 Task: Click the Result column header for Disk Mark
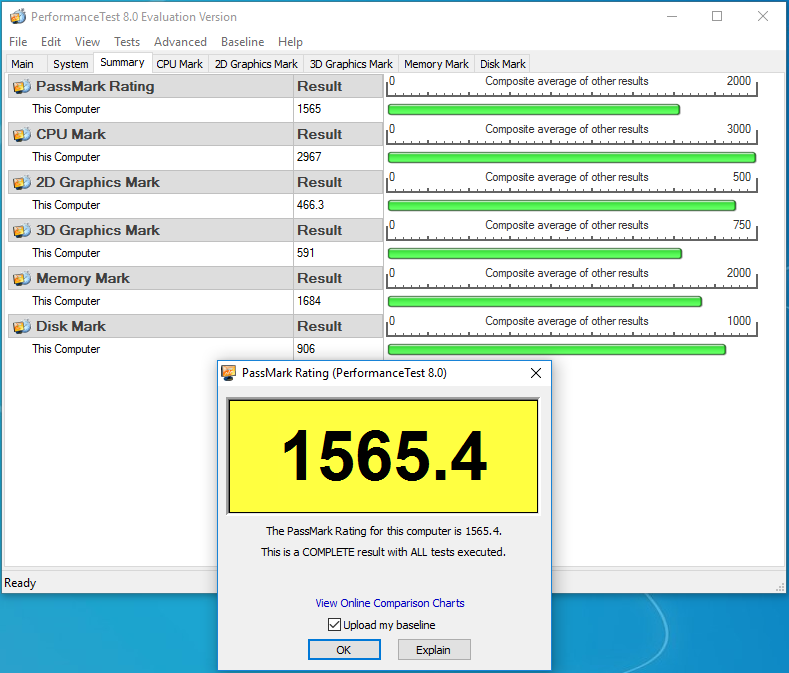[x=320, y=326]
